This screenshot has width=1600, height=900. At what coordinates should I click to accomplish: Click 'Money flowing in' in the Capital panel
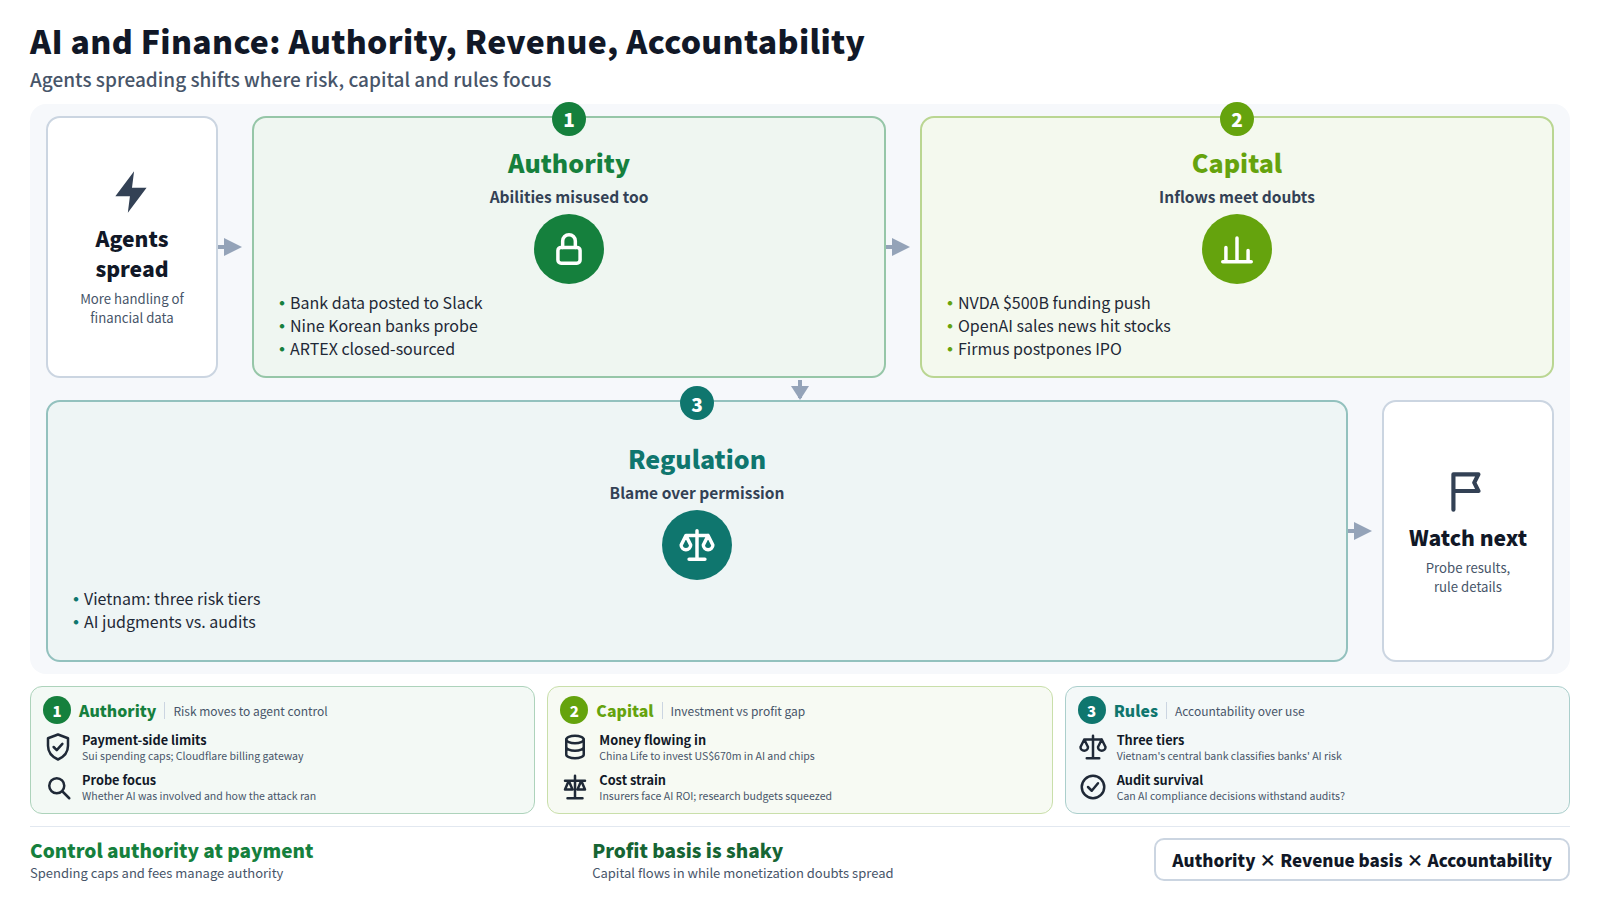(652, 740)
